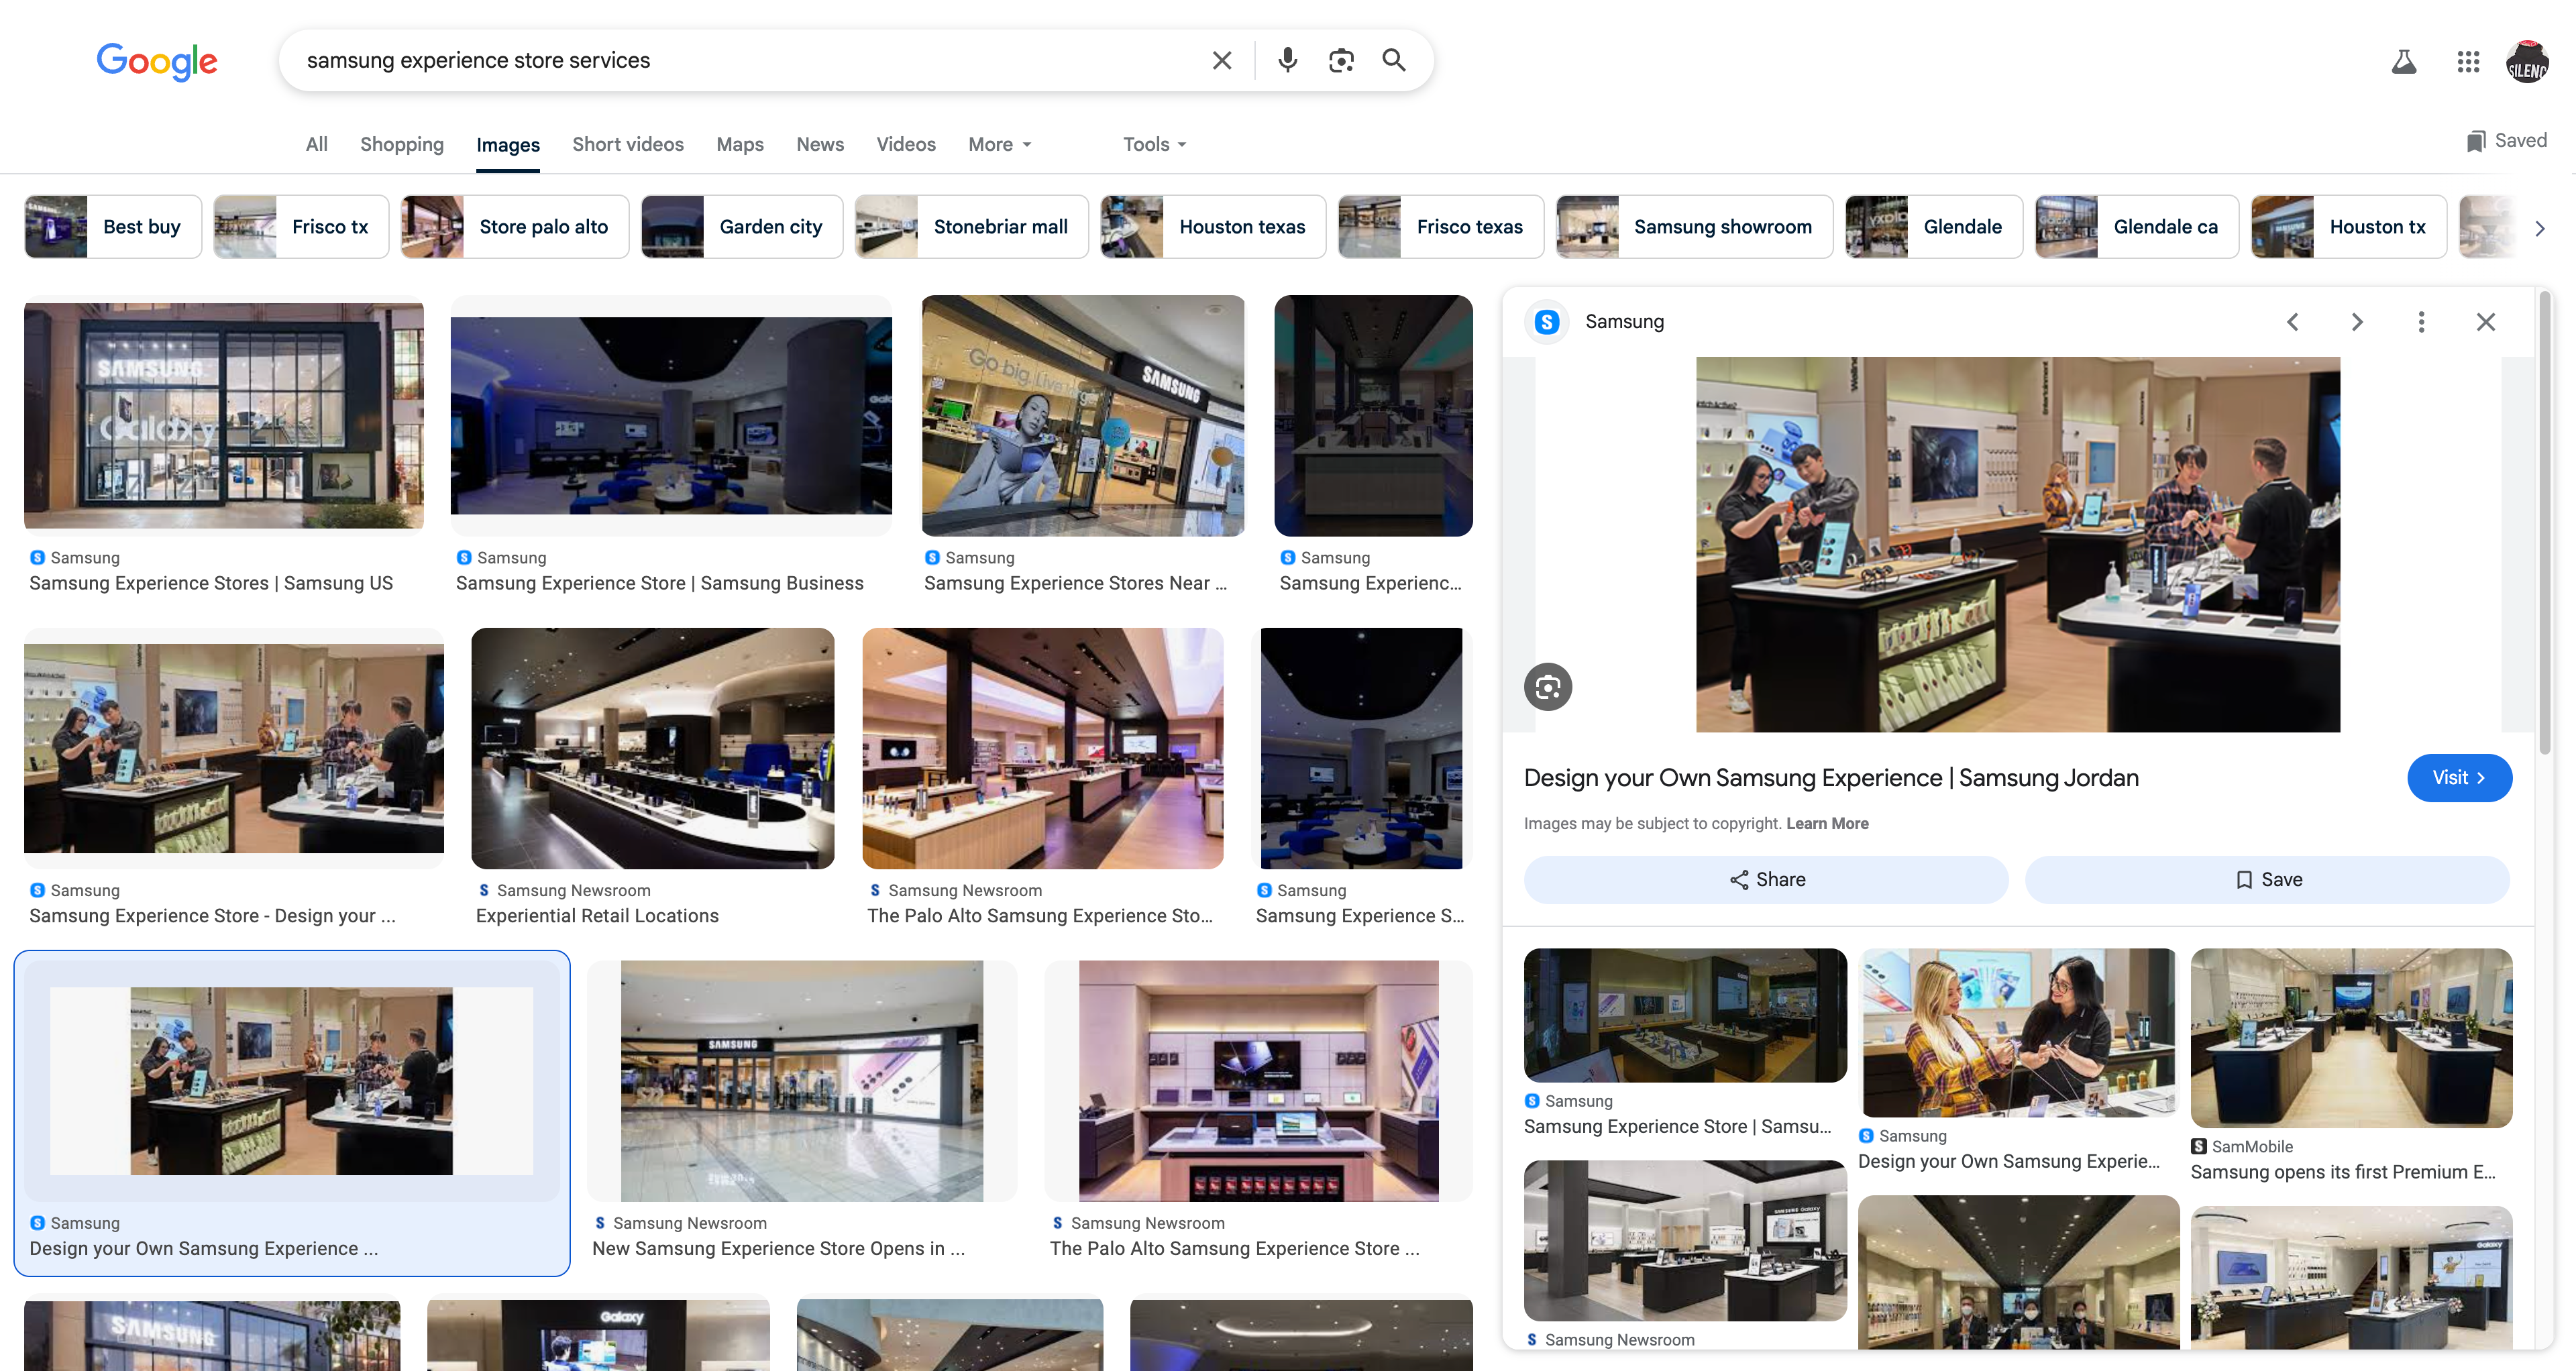The height and width of the screenshot is (1371, 2576).
Task: Open the Learn More copyright link
Action: [1827, 824]
